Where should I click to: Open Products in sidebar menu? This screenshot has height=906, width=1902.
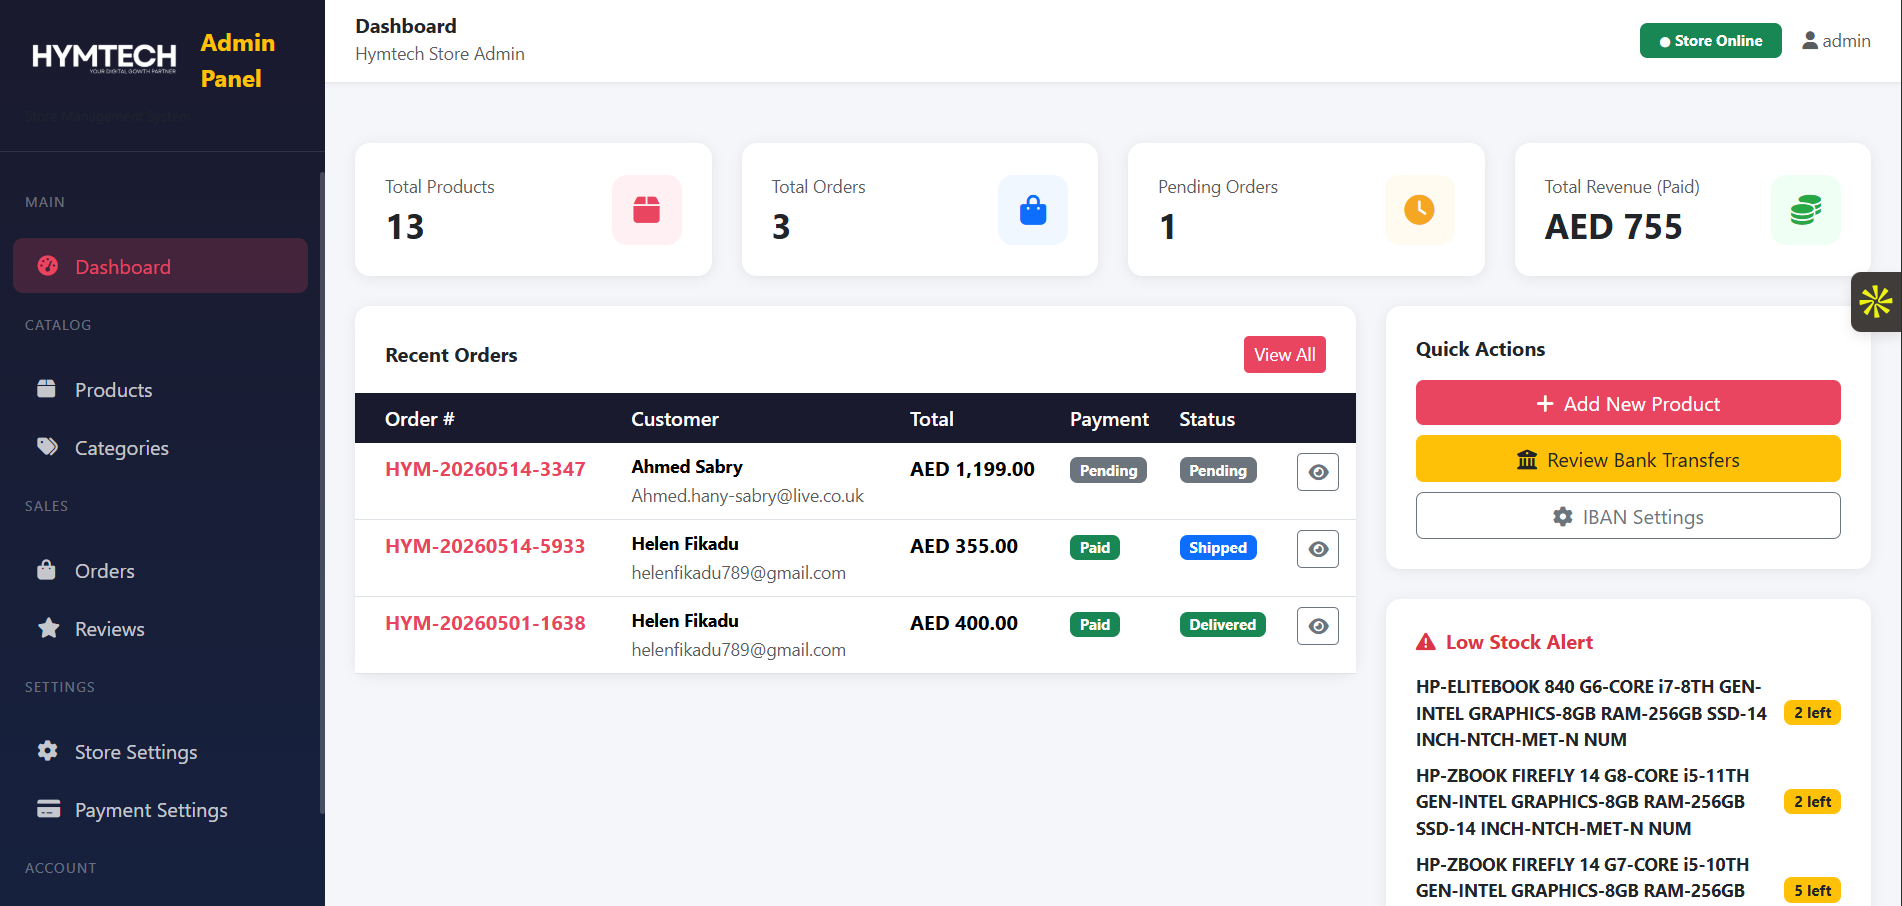[160, 389]
